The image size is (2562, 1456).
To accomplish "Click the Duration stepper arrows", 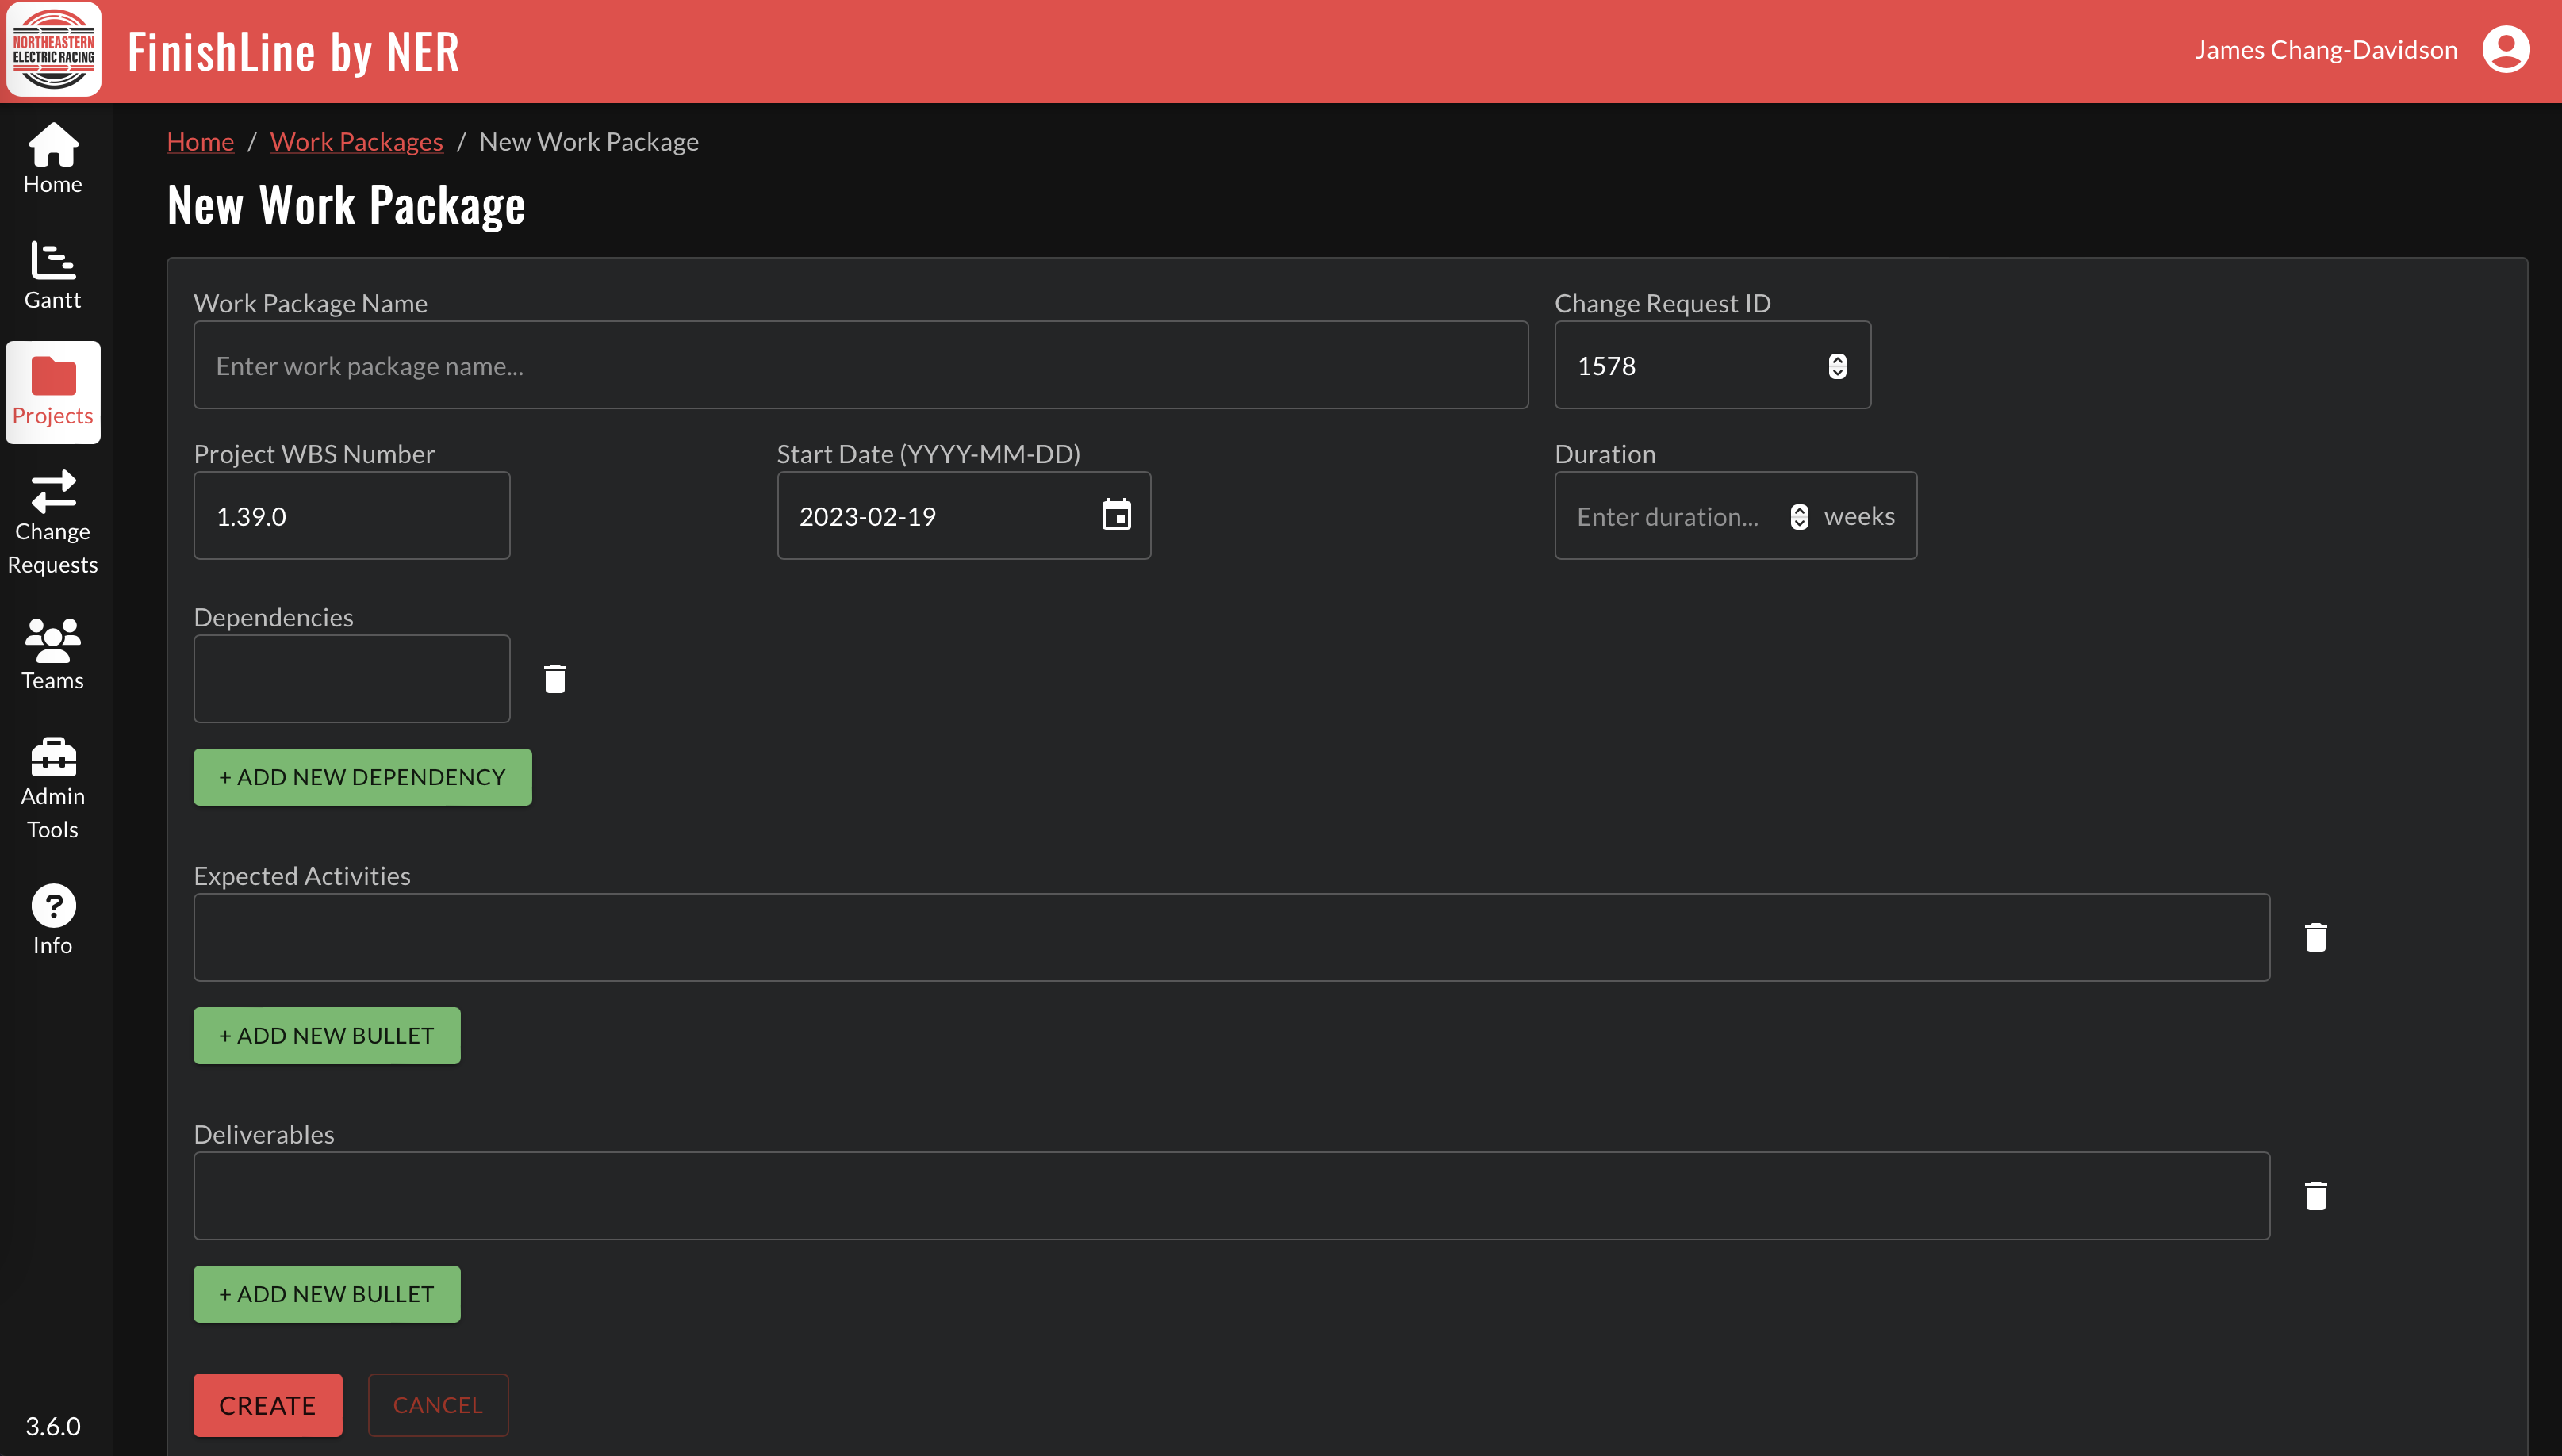I will (1798, 516).
